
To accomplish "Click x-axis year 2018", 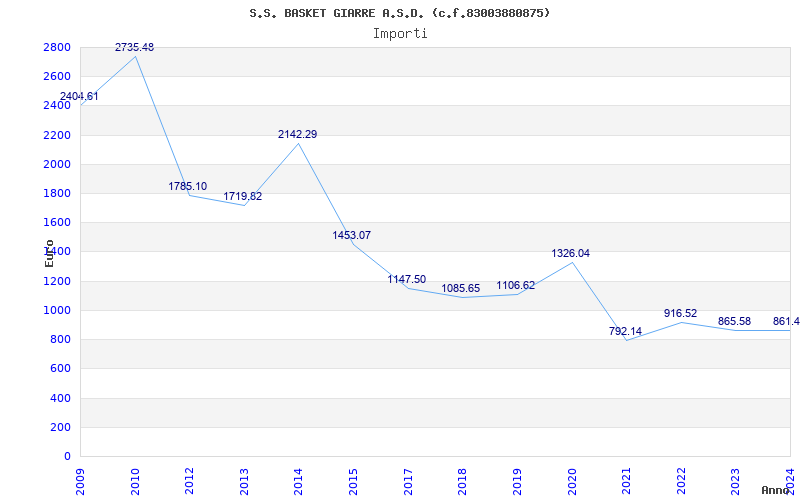I will pyautogui.click(x=462, y=481).
